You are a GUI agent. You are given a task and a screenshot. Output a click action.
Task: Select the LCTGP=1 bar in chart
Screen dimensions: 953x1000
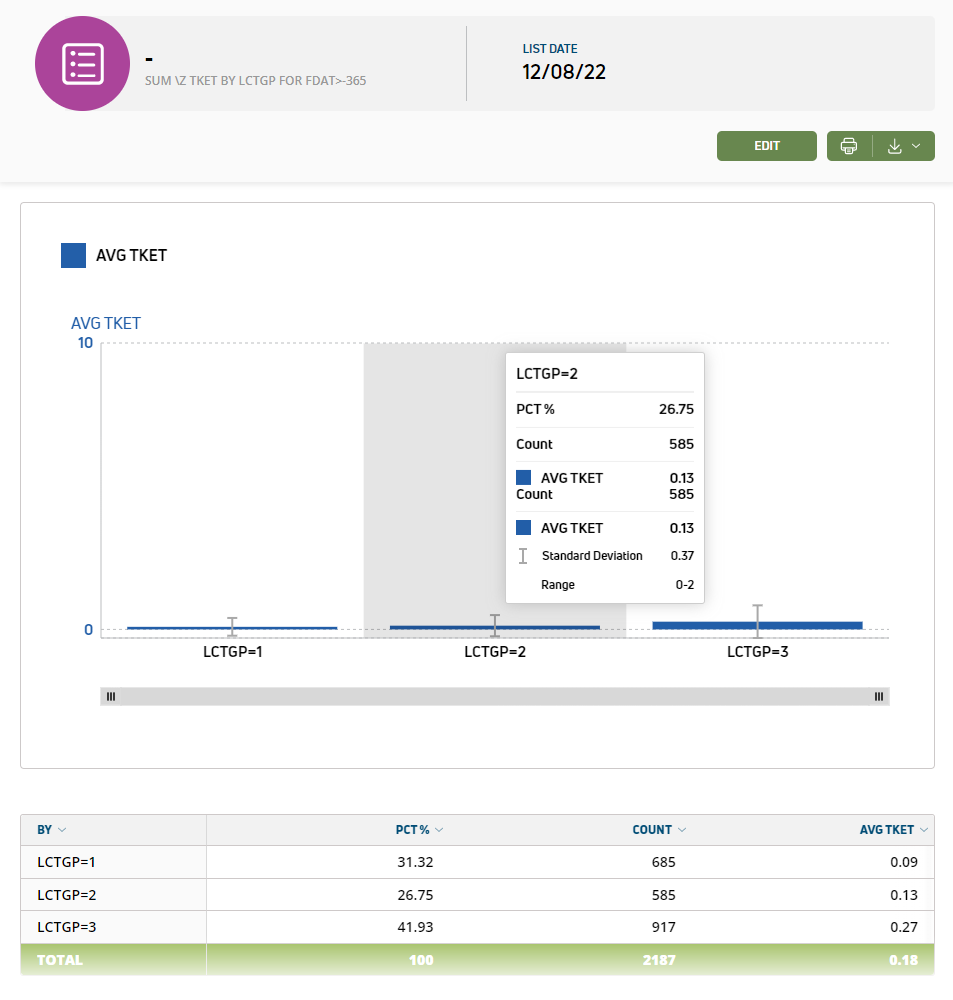(232, 628)
